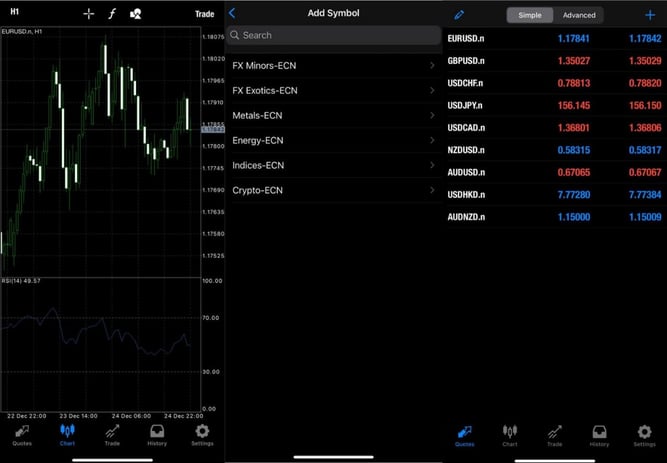Open Settings gear in chart screen
Screen dimensions: 667x463
click(202, 435)
